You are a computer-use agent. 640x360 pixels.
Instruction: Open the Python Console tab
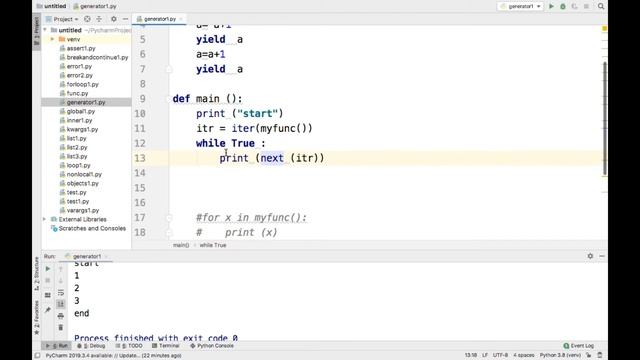coord(212,346)
